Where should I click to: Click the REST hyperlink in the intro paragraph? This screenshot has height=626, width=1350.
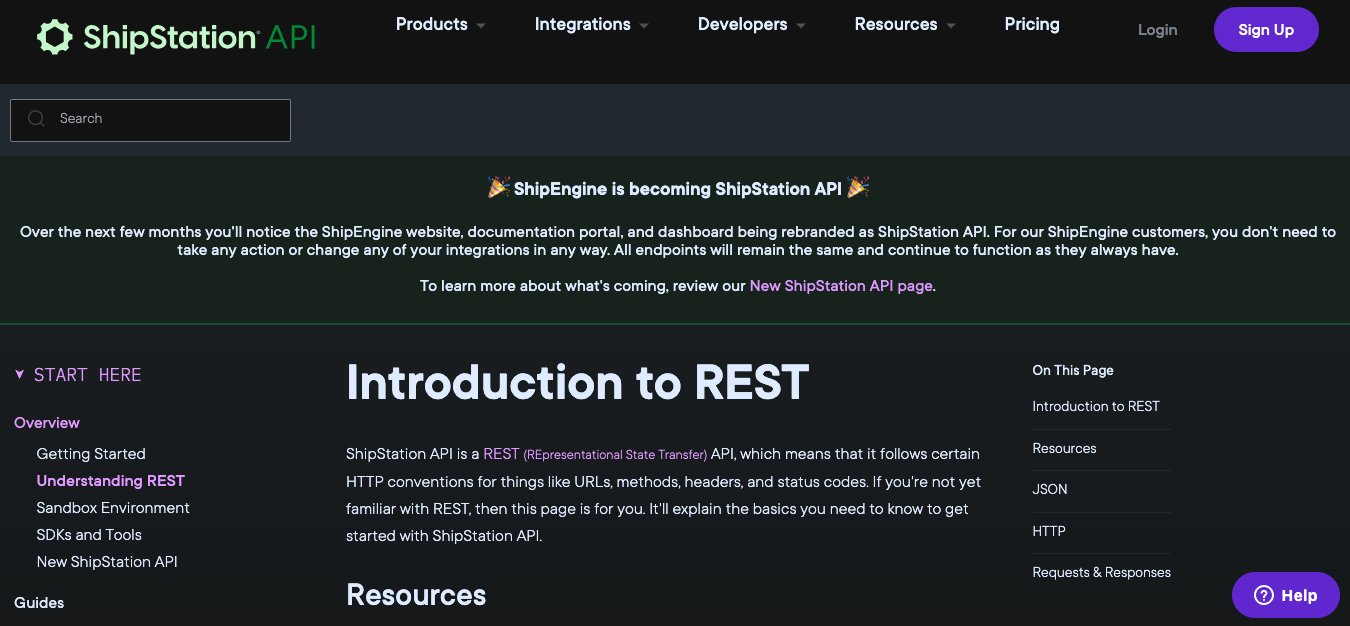click(x=501, y=454)
